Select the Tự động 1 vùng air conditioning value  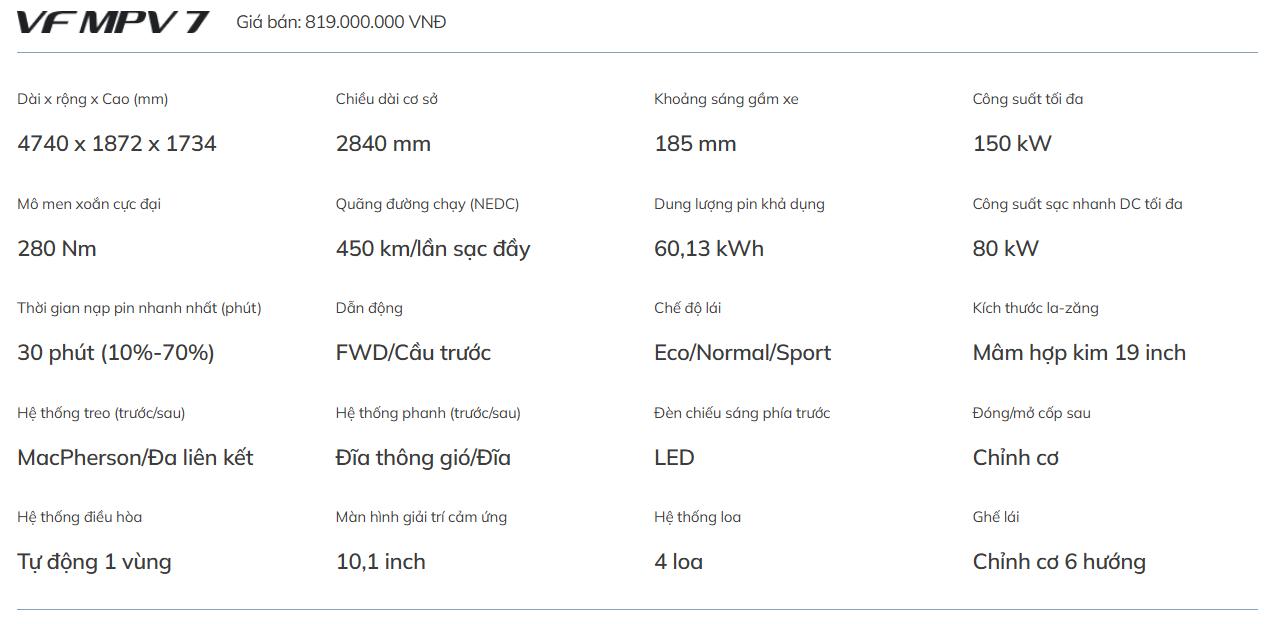click(94, 562)
